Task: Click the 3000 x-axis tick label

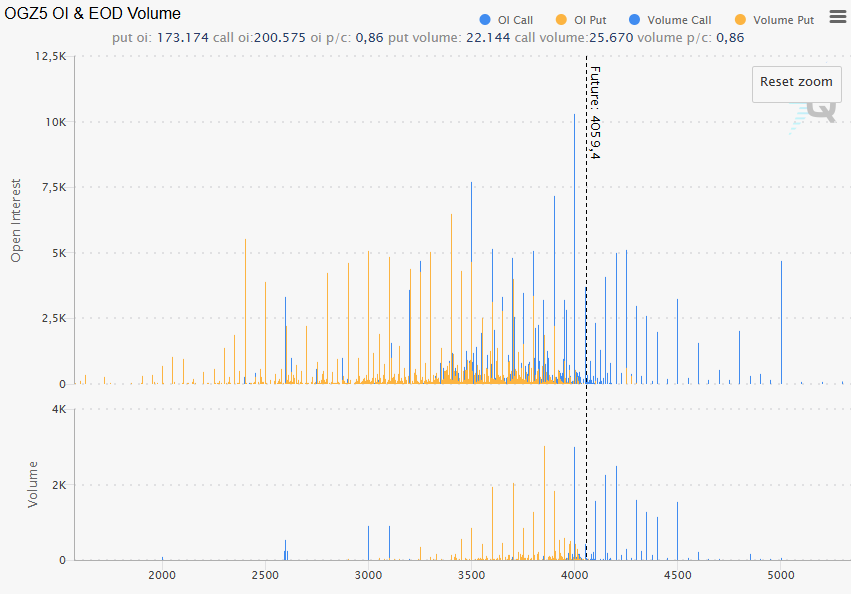Action: click(368, 575)
